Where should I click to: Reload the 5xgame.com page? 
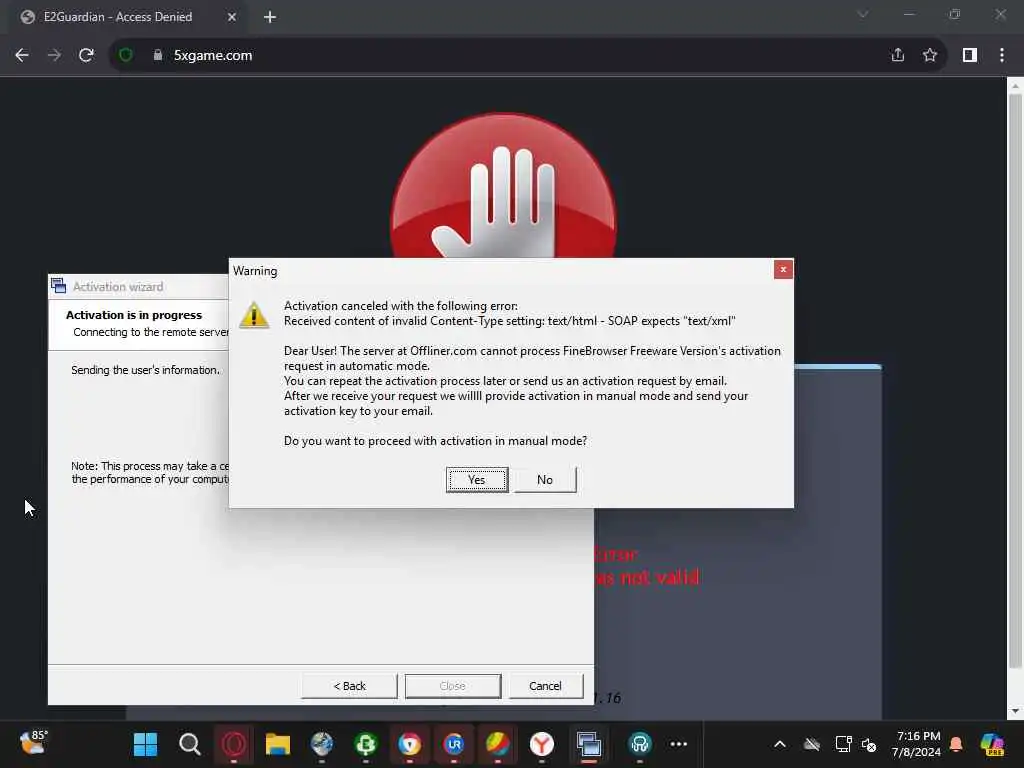(86, 56)
